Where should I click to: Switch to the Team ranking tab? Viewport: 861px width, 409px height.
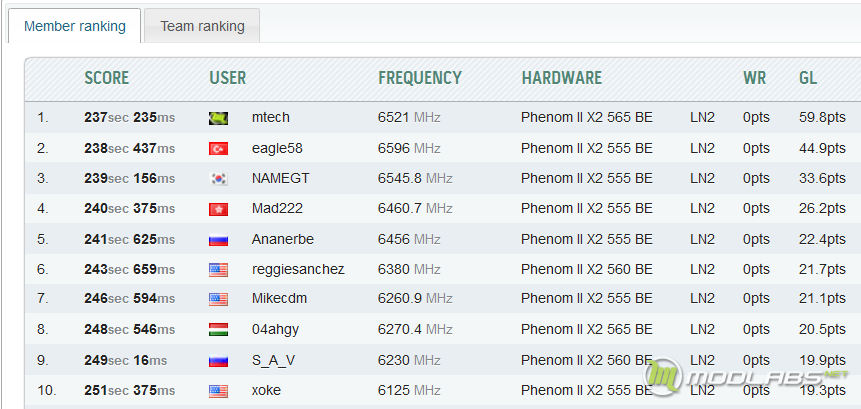(x=202, y=26)
